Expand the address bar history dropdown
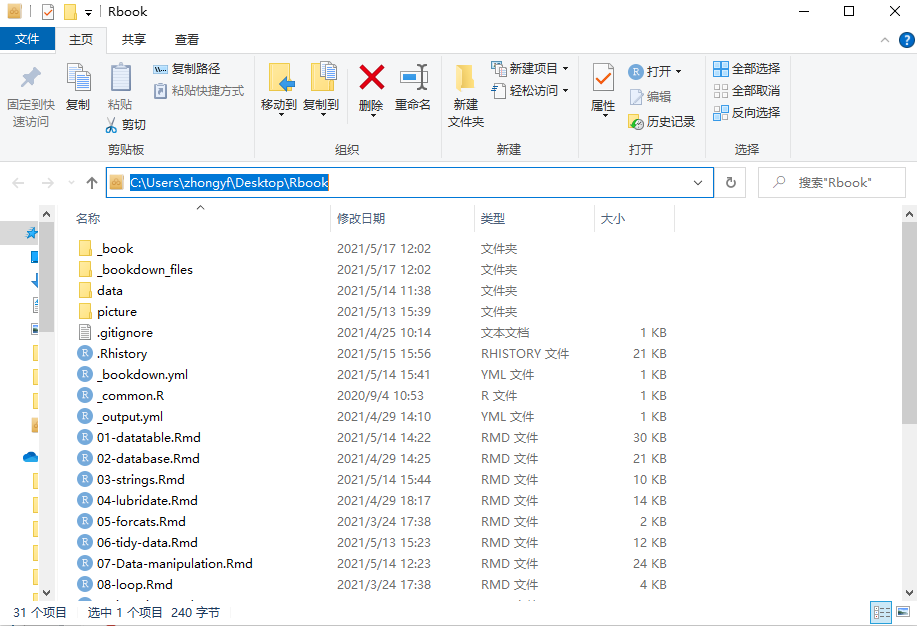This screenshot has width=917, height=626. [x=698, y=183]
